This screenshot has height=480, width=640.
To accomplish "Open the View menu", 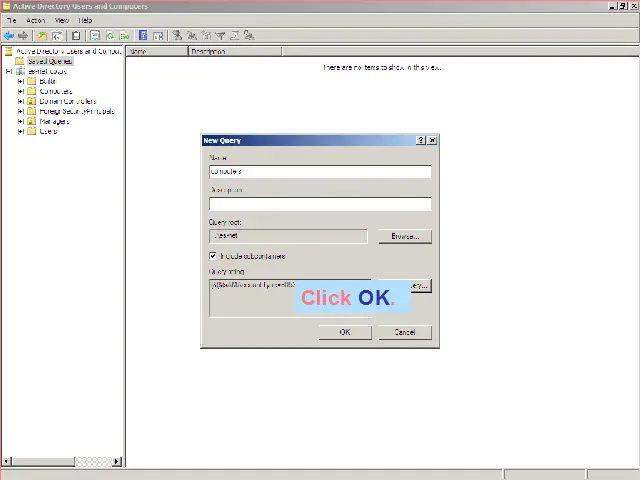I will click(x=62, y=20).
